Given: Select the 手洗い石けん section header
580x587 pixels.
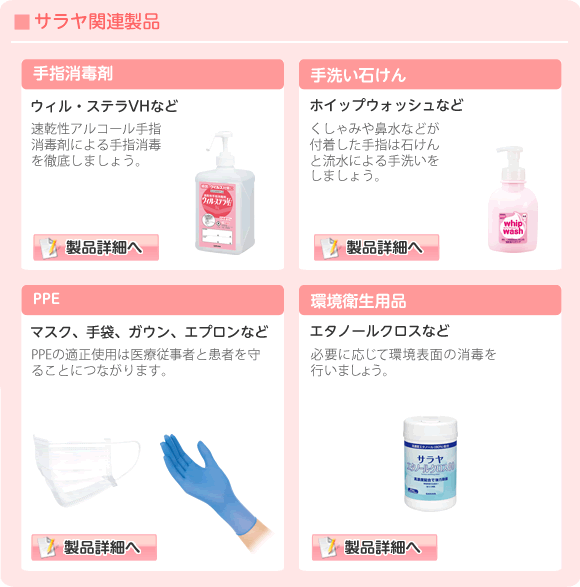Looking at the screenshot, I should [430, 74].
